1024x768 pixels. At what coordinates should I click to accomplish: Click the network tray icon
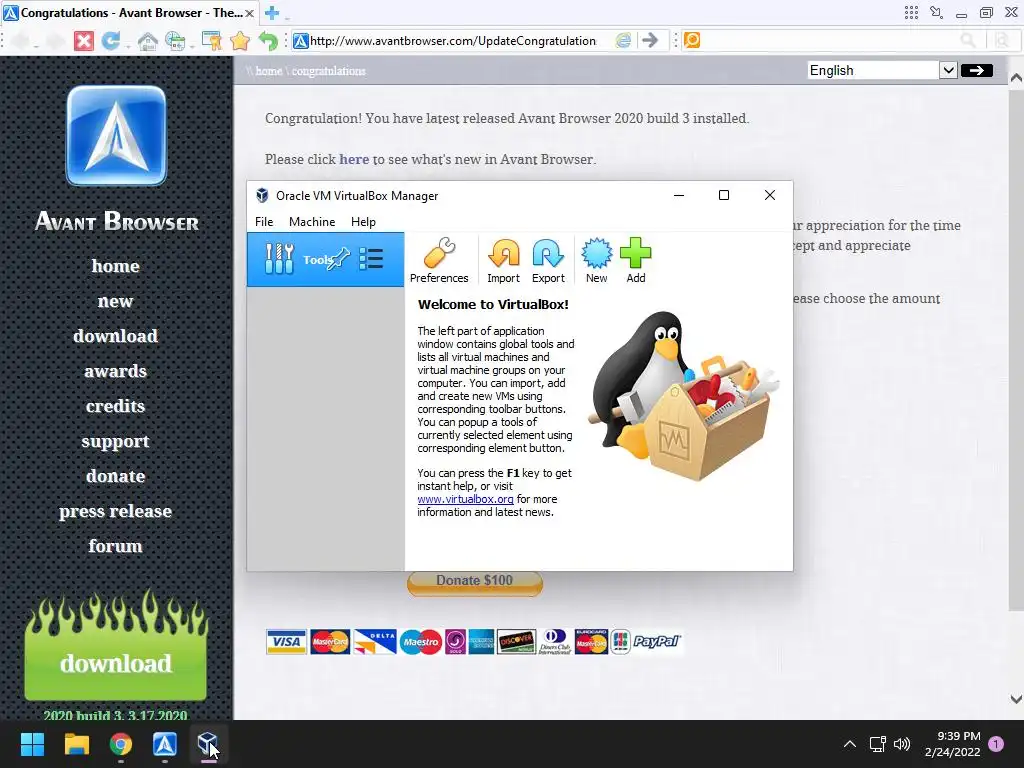[877, 744]
